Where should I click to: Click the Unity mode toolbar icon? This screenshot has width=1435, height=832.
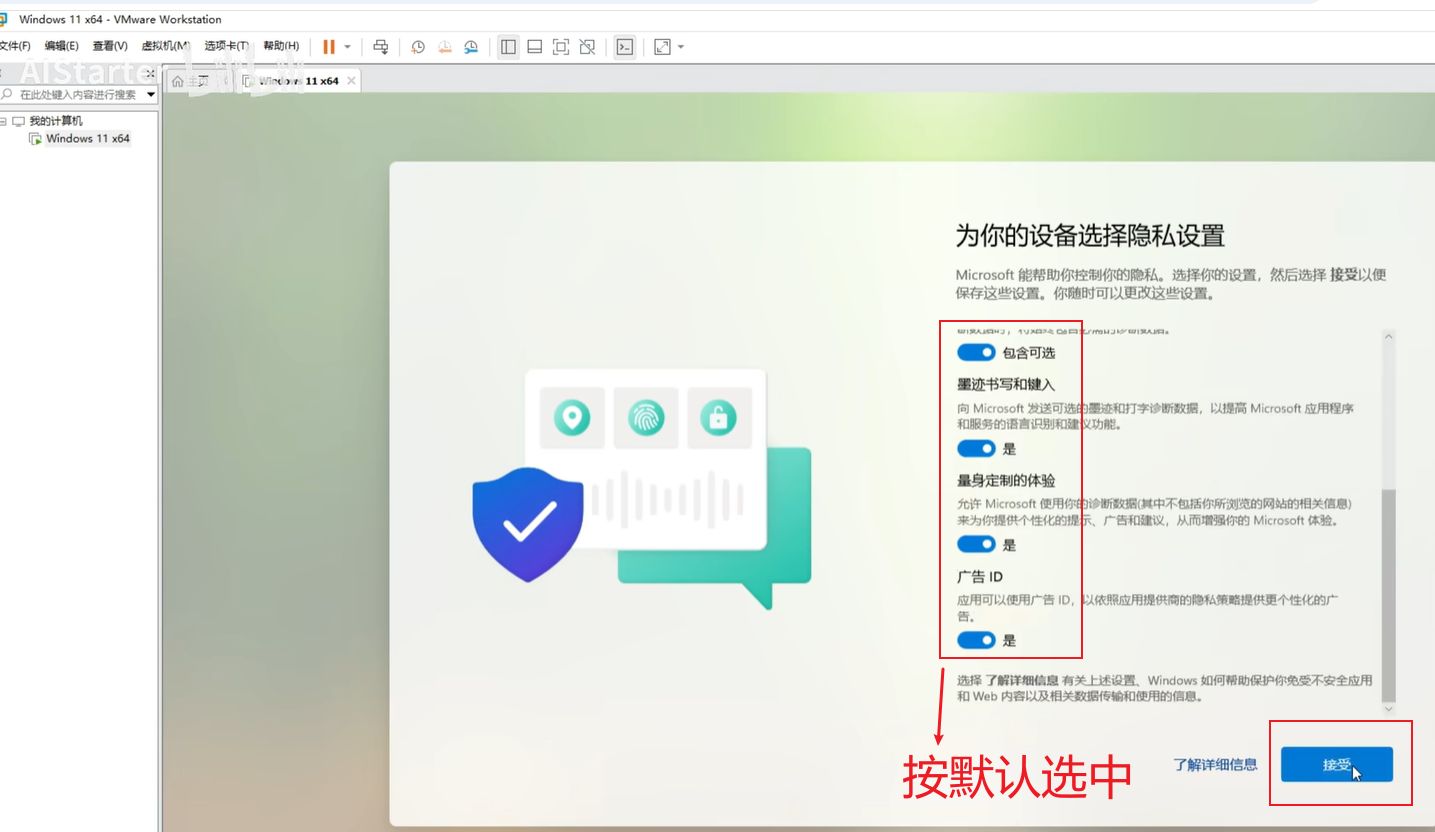click(587, 47)
